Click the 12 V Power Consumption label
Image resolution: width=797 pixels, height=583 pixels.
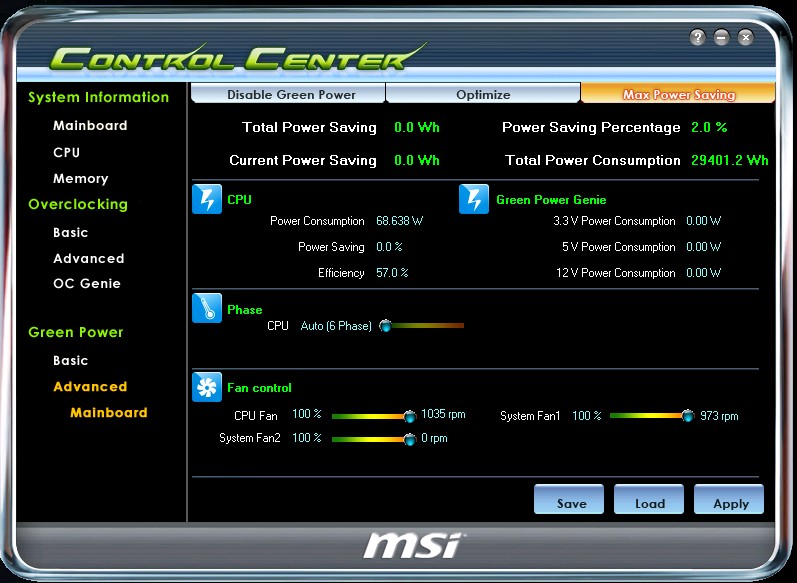click(x=616, y=273)
